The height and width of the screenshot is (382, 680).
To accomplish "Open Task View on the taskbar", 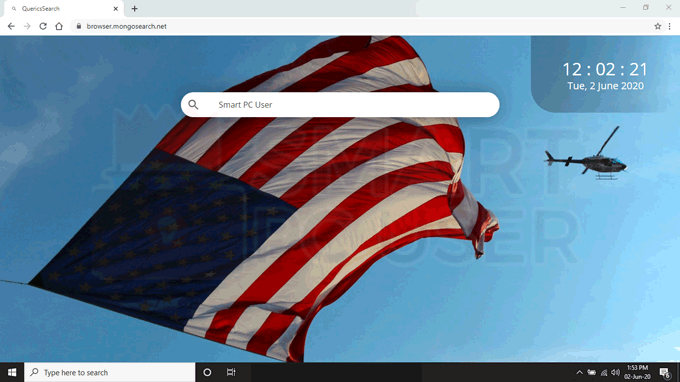I will [231, 372].
